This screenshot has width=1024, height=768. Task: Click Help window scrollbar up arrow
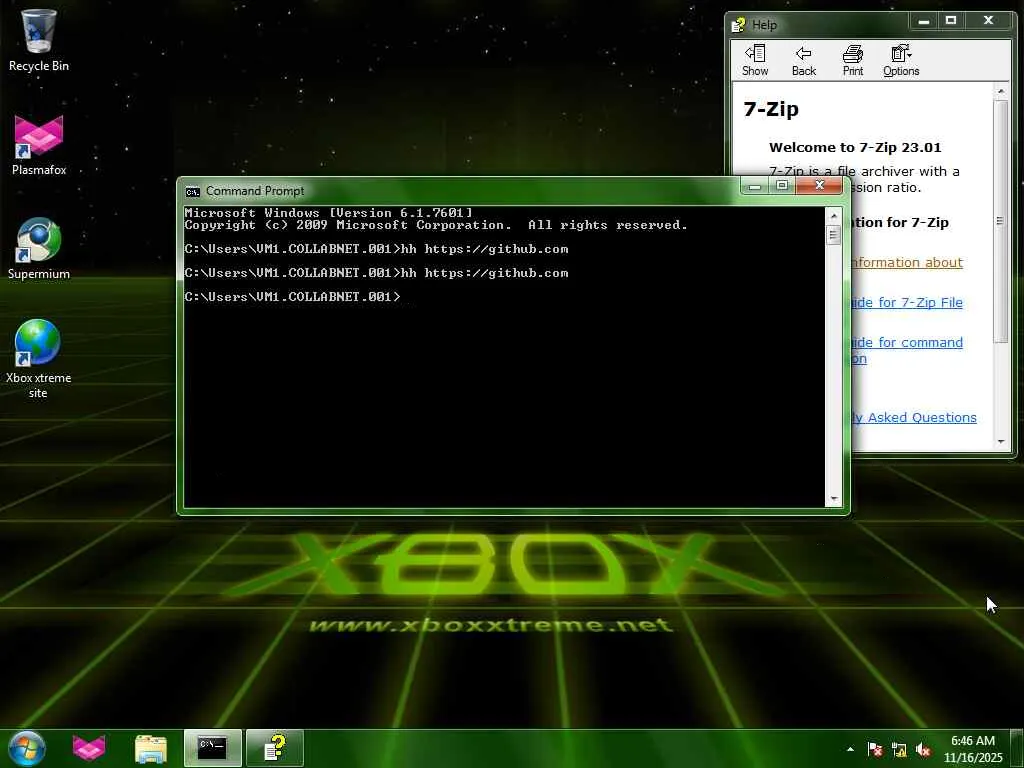1001,91
